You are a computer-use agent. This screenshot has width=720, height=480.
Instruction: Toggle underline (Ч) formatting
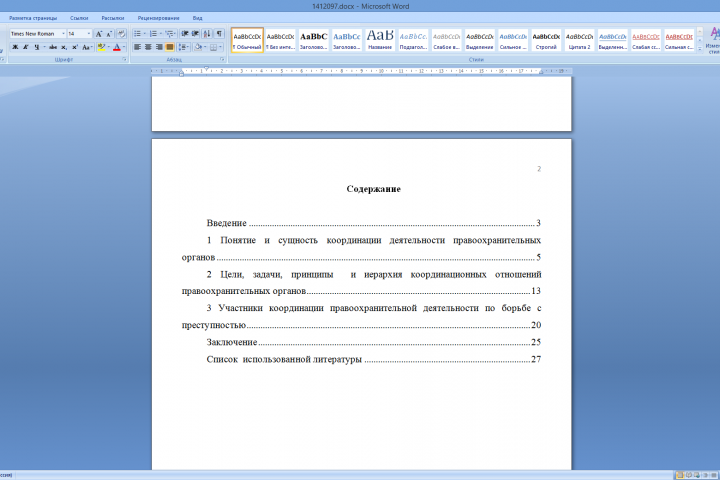36,47
